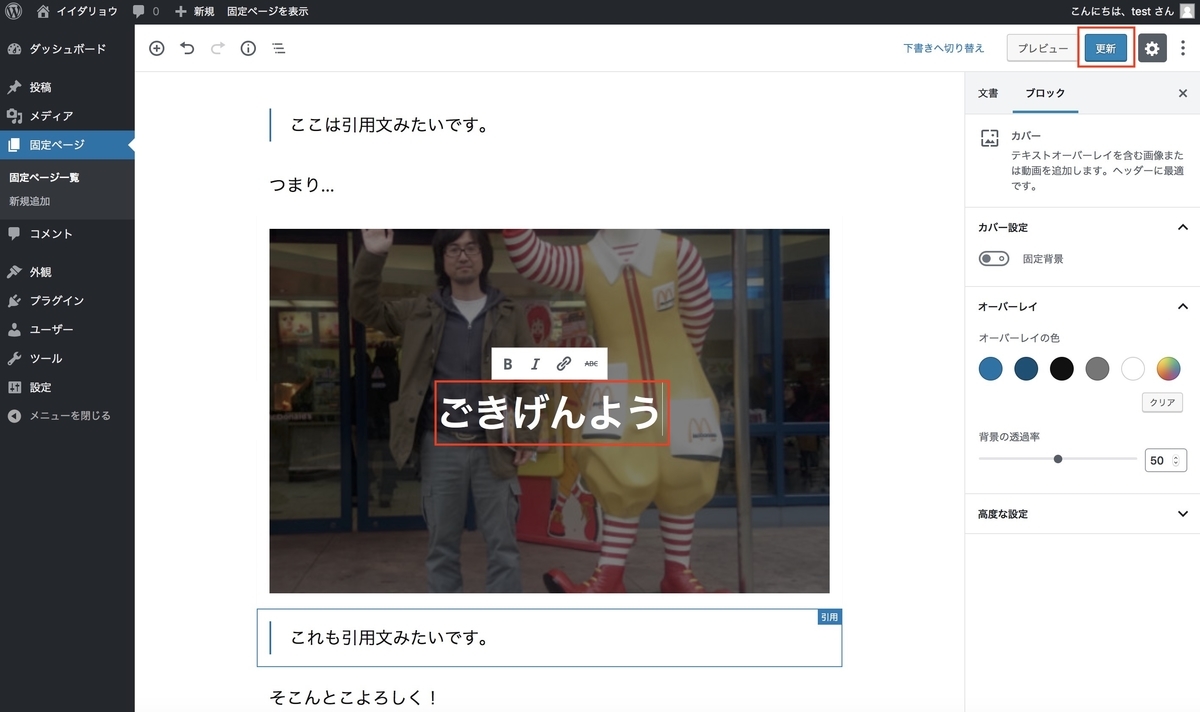Click the つまり... paragraph
This screenshot has height=712, width=1200.
(302, 185)
